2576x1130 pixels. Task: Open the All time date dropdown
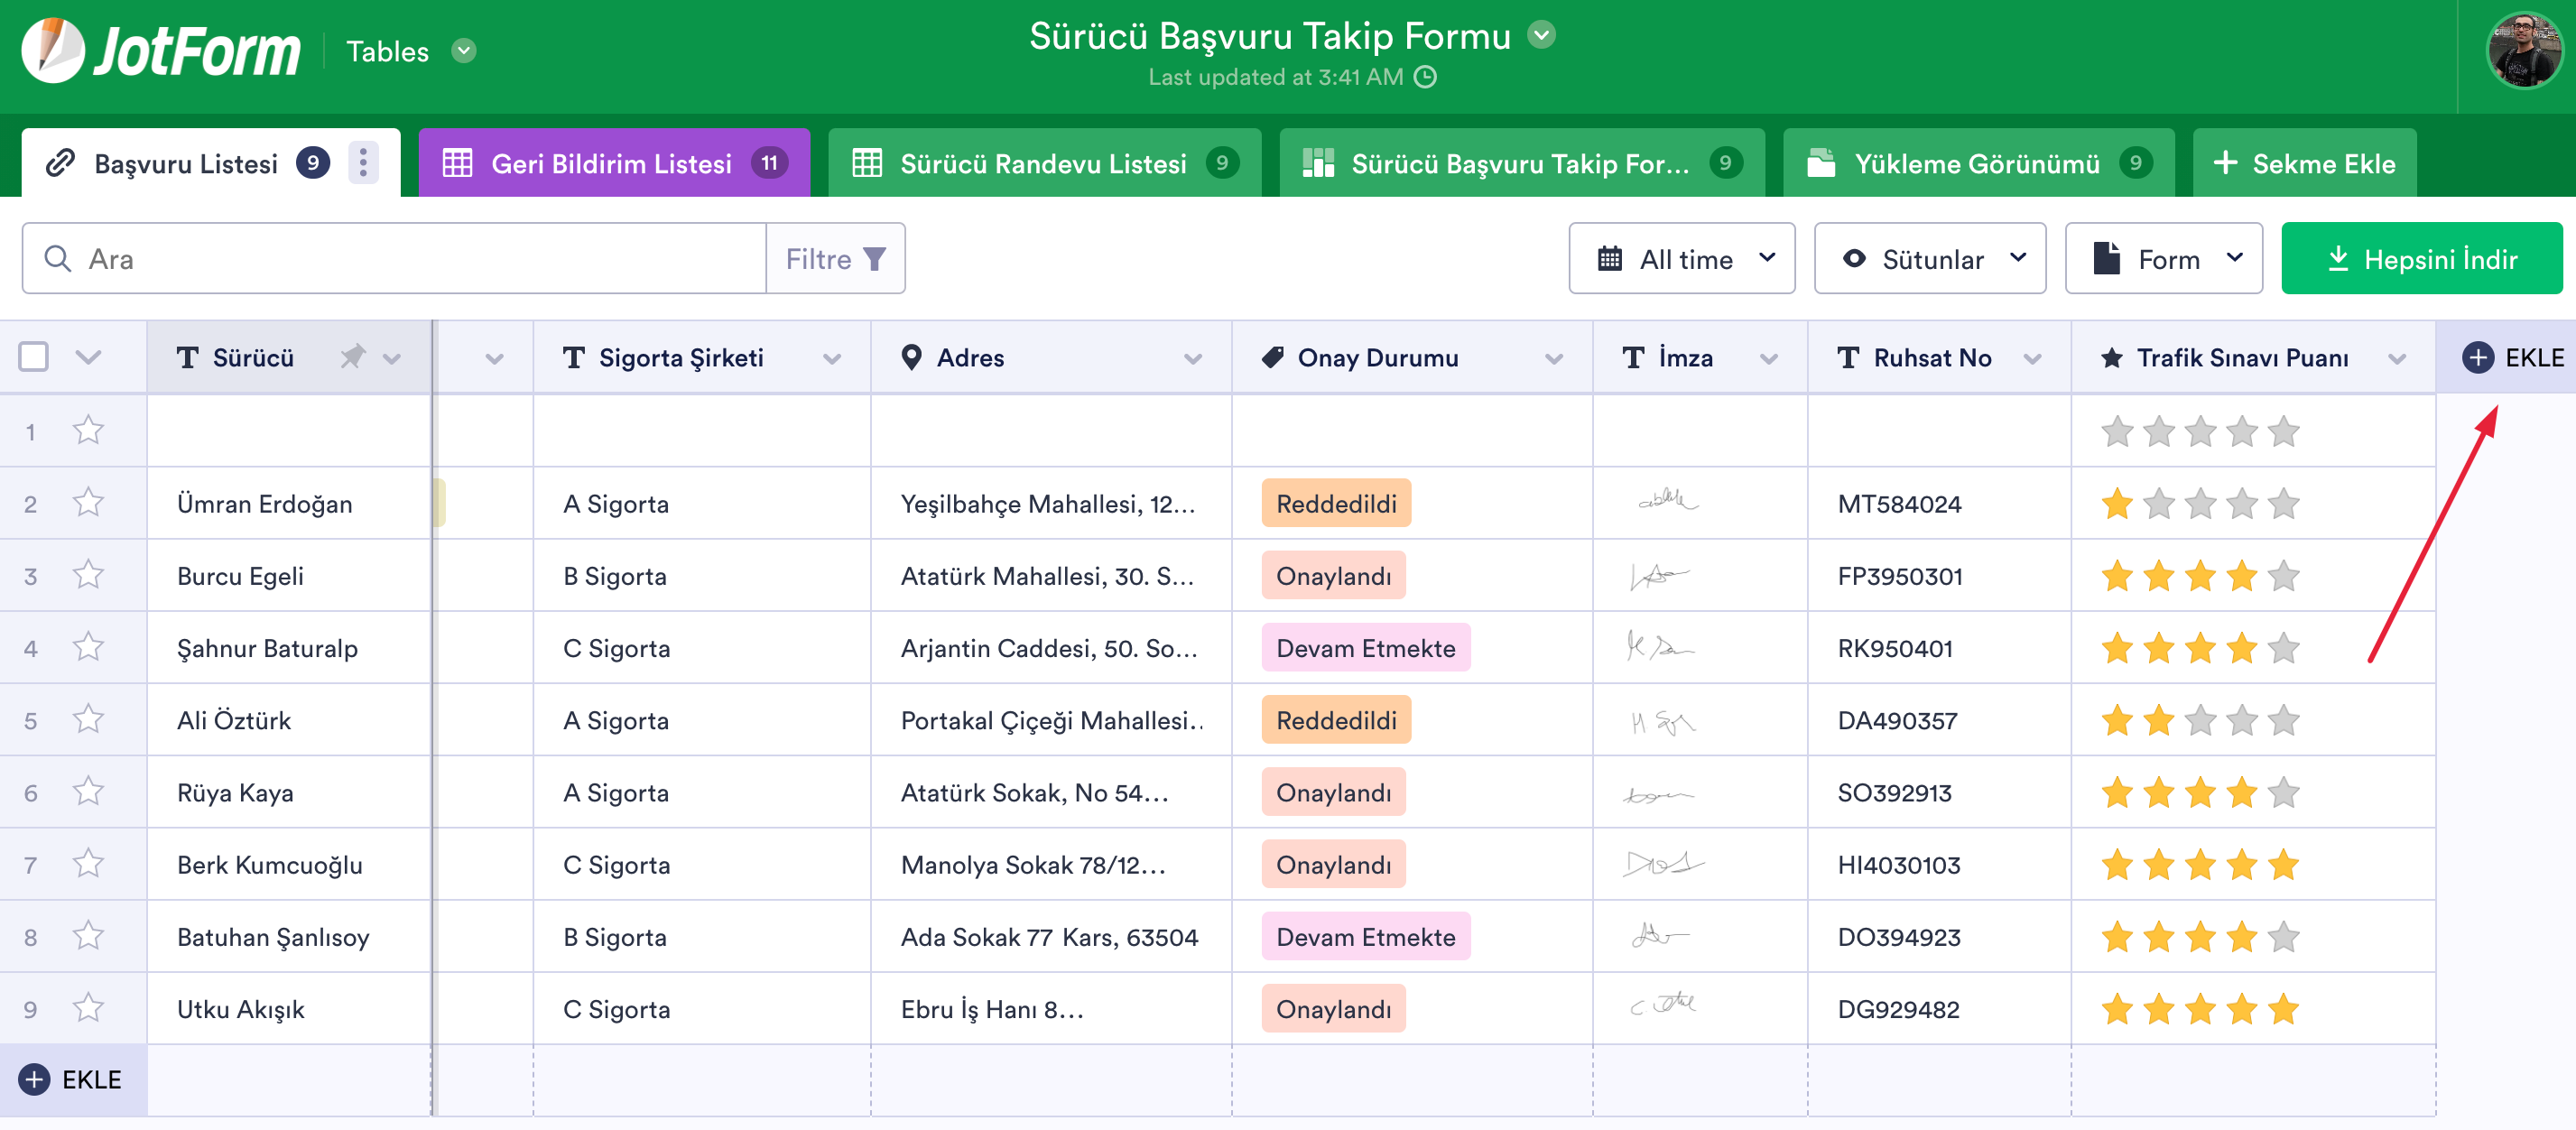click(1681, 259)
